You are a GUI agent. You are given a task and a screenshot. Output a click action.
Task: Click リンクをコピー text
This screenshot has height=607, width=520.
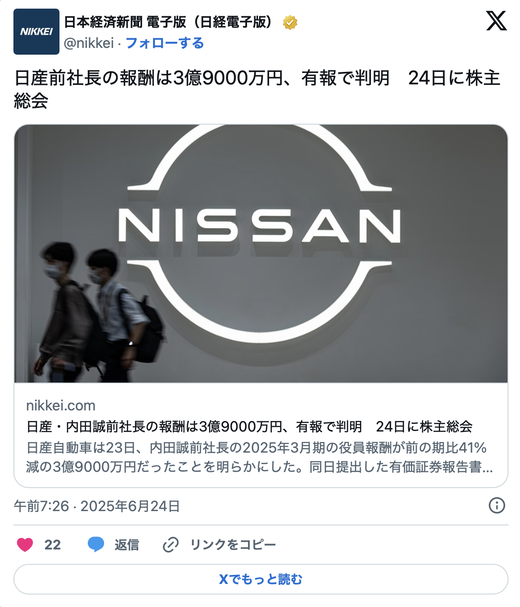point(233,545)
